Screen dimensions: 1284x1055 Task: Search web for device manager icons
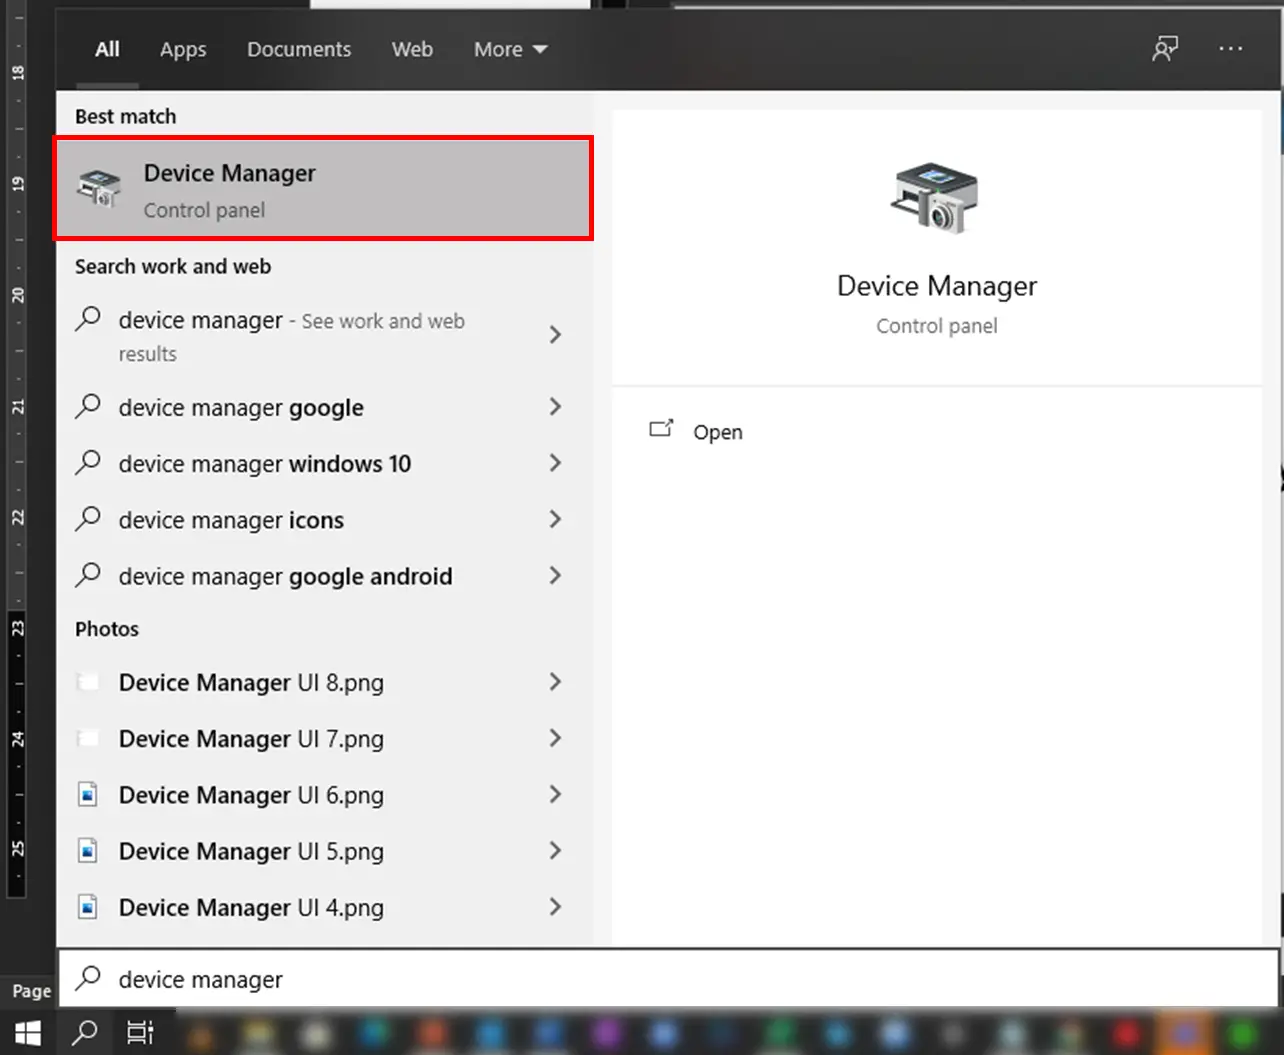[231, 520]
